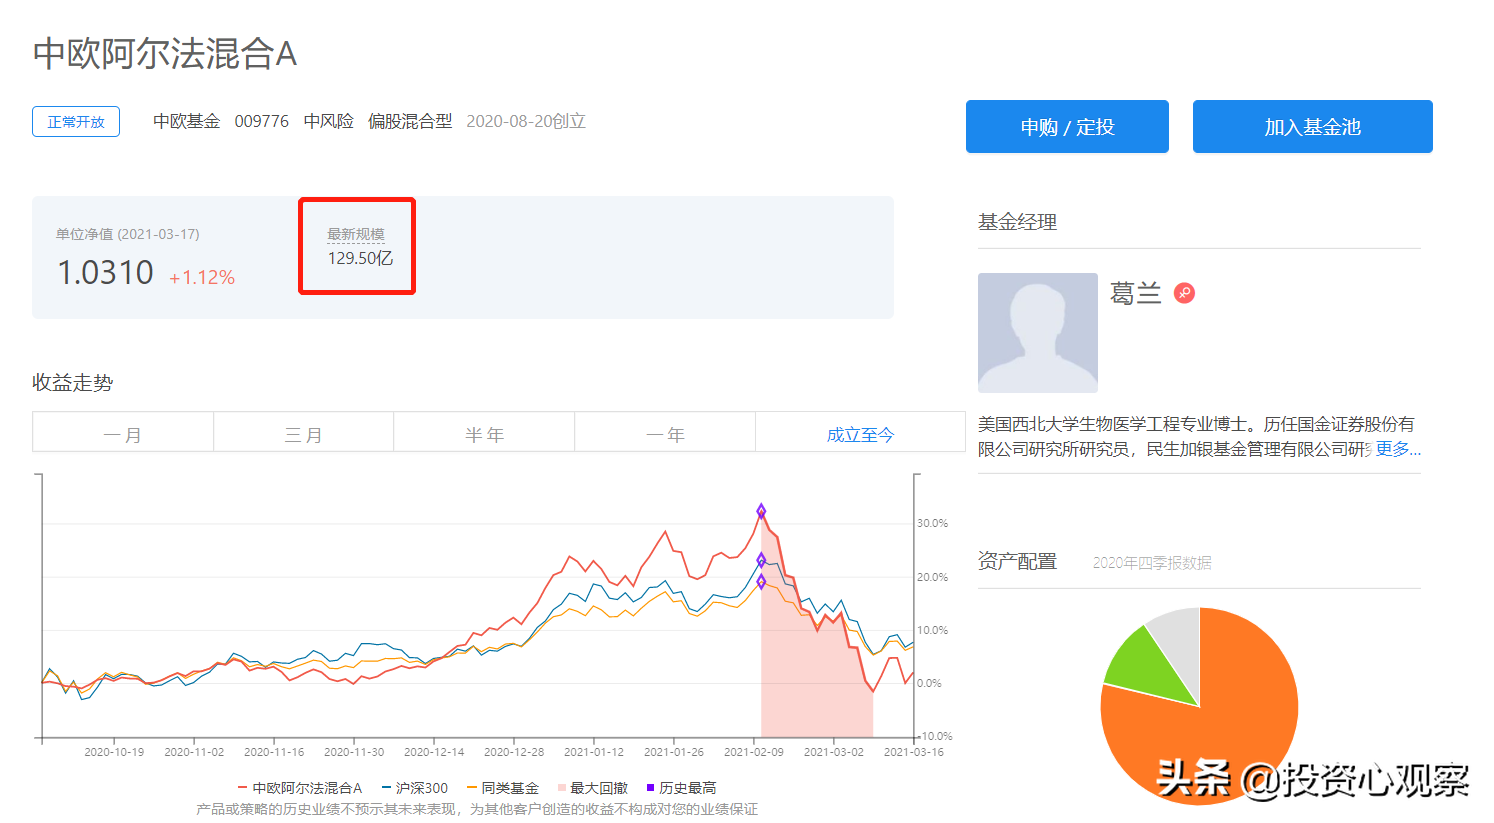Click the 2020-08-20创立 founding date

point(526,121)
